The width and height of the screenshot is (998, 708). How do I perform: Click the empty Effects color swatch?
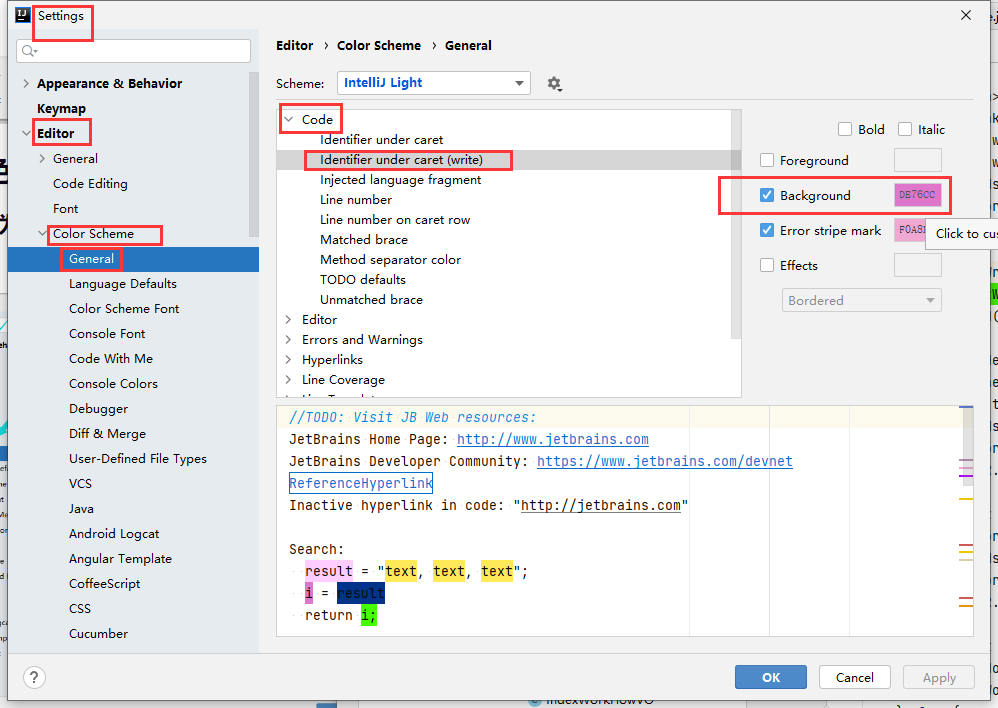click(917, 266)
